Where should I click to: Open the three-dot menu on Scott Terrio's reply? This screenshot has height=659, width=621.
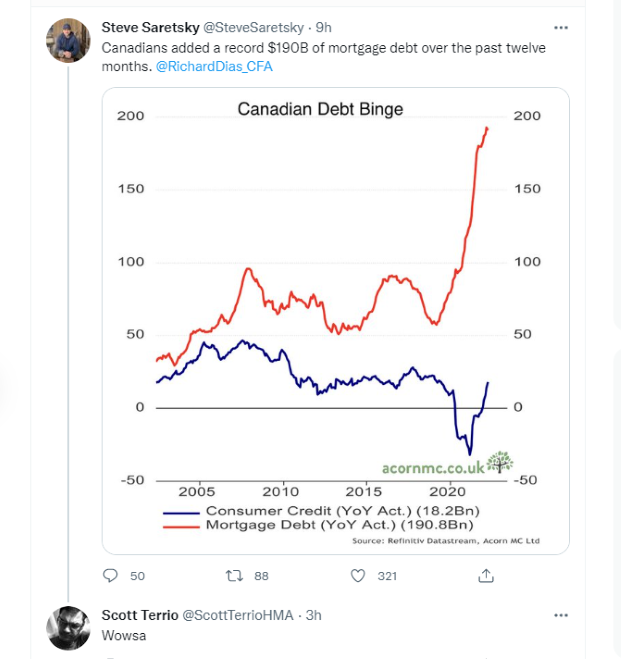561,615
